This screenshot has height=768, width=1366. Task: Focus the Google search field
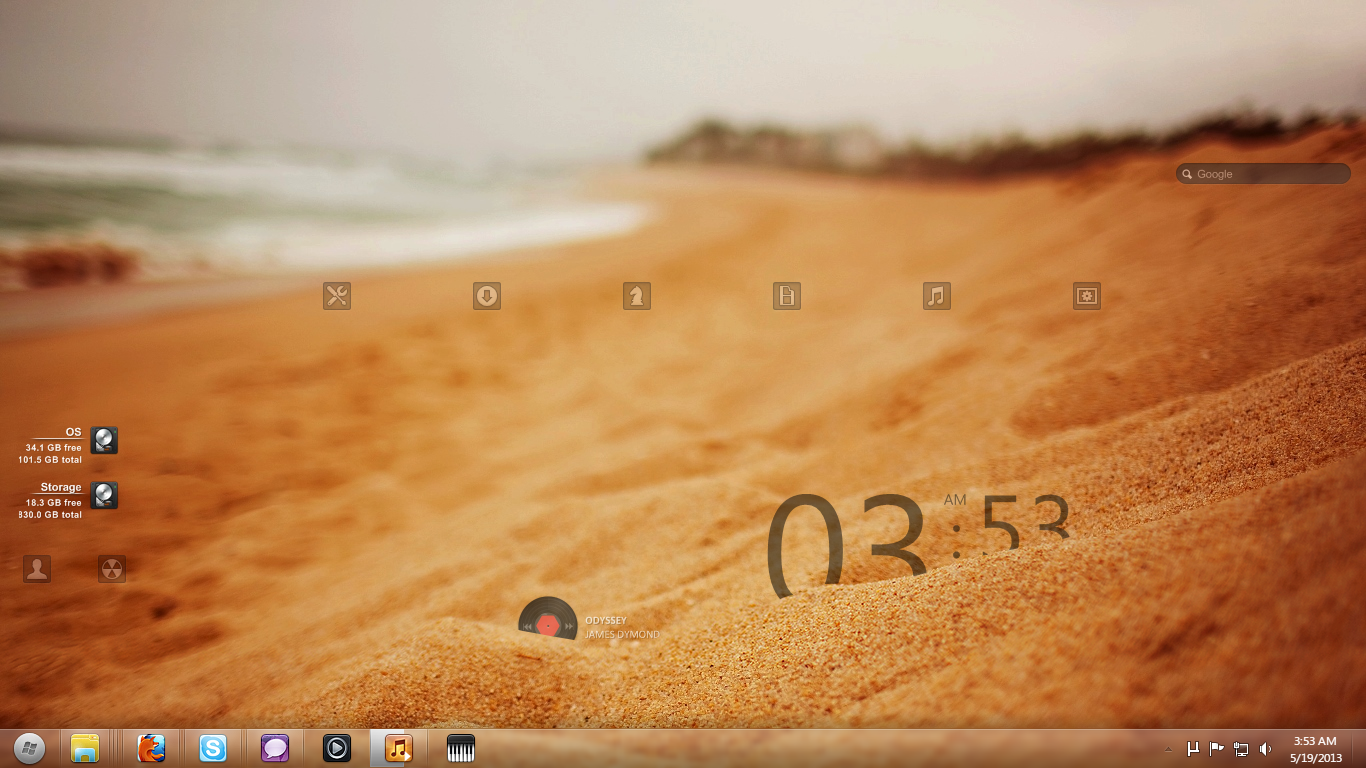(x=1263, y=174)
